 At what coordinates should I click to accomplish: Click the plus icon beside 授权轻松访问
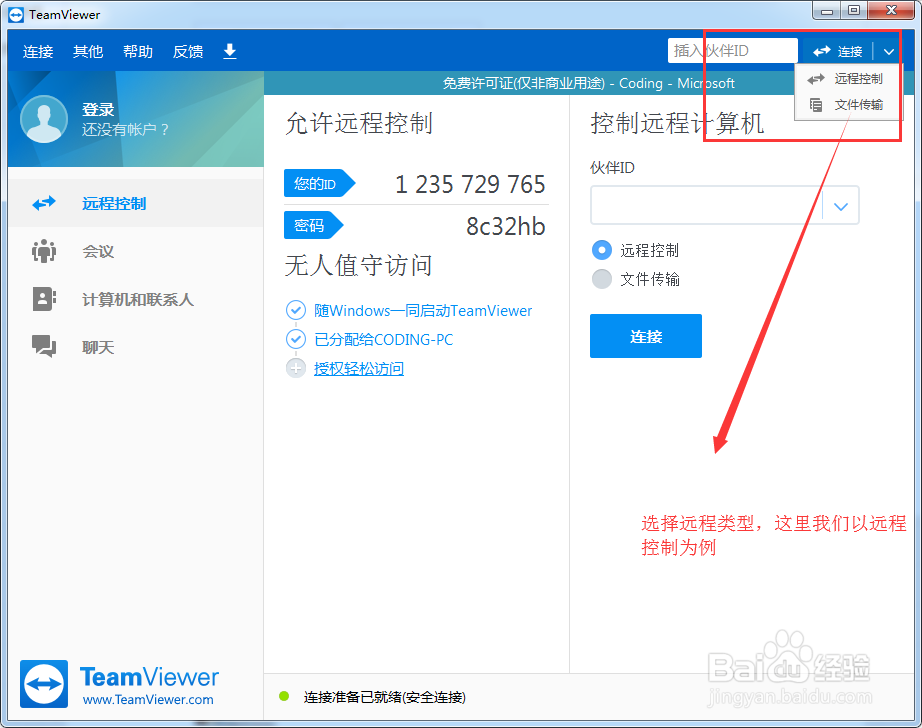coord(296,369)
